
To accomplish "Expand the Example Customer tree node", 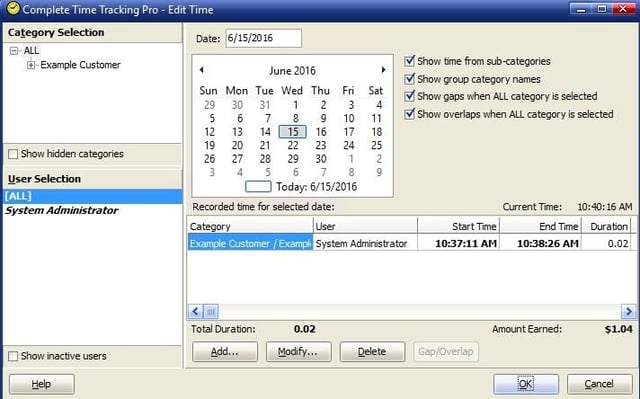I will pyautogui.click(x=31, y=65).
